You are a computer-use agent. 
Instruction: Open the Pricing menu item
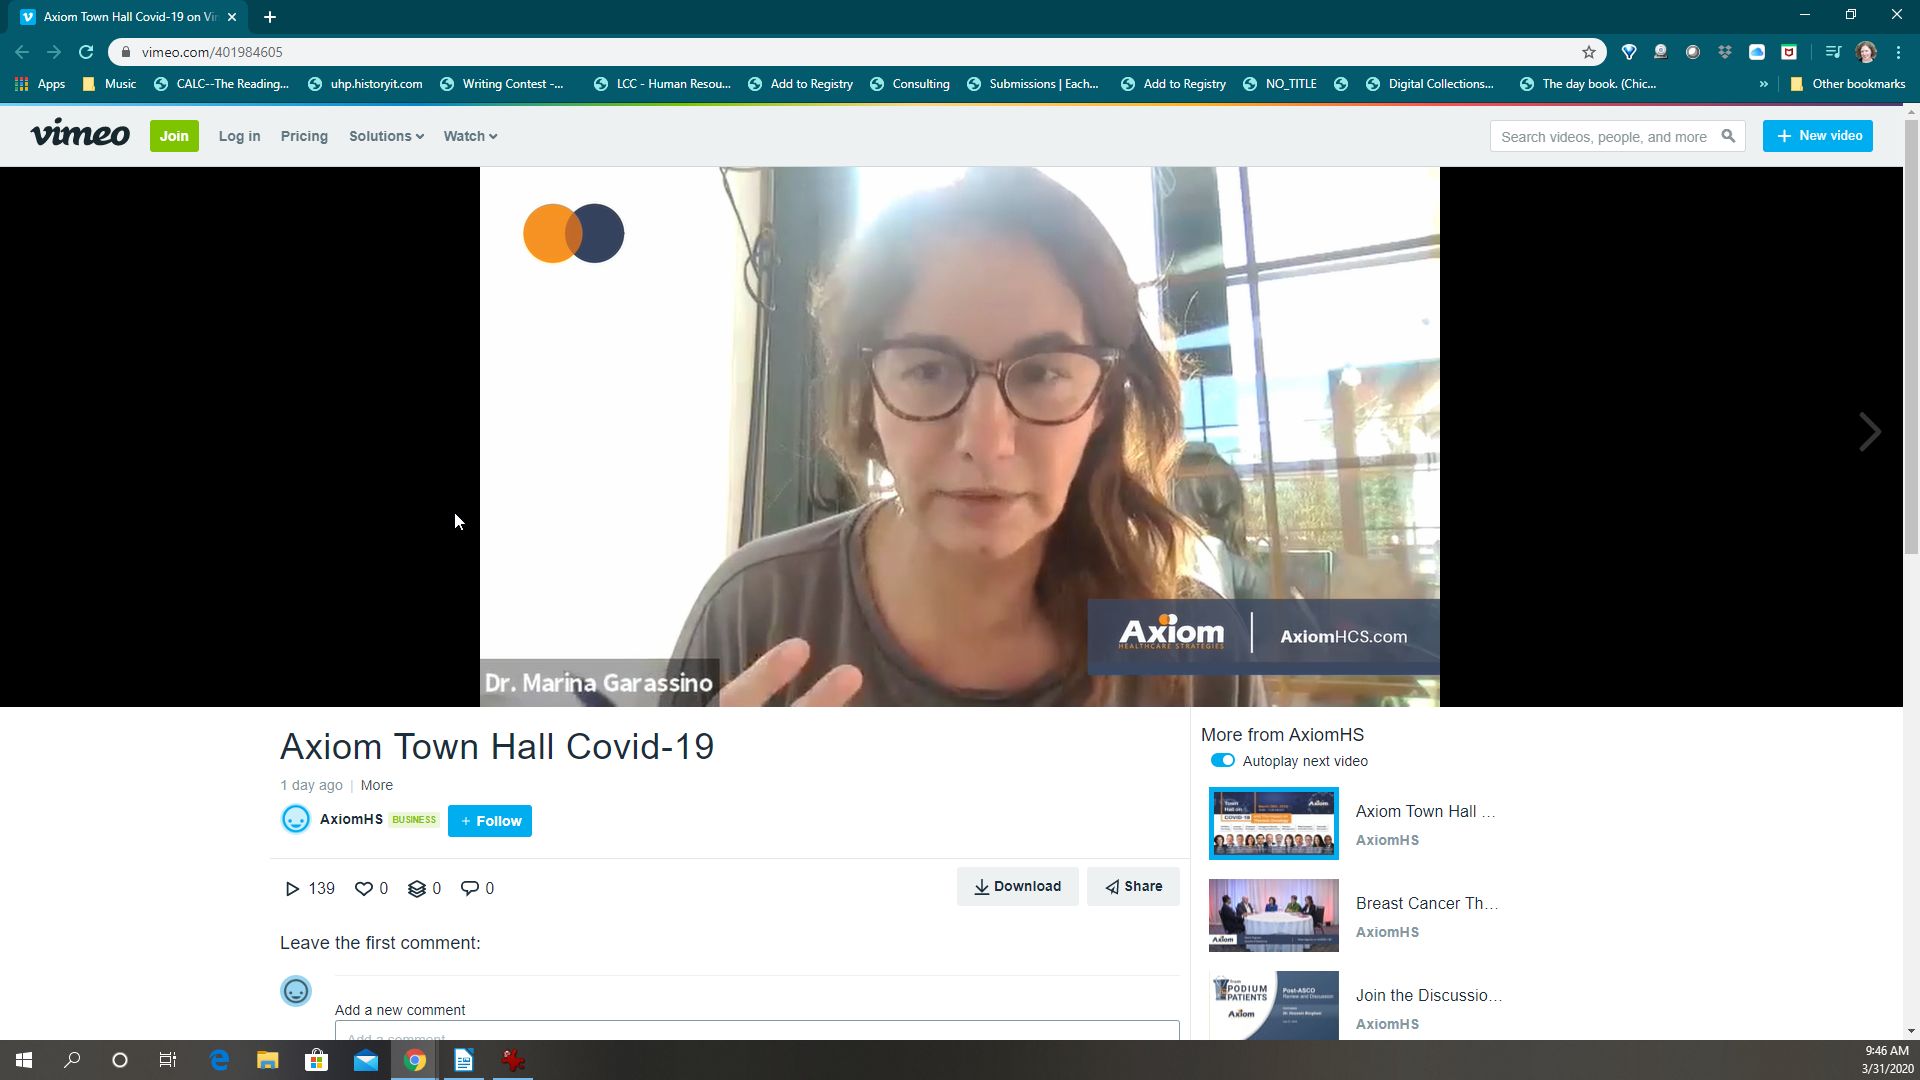(304, 136)
